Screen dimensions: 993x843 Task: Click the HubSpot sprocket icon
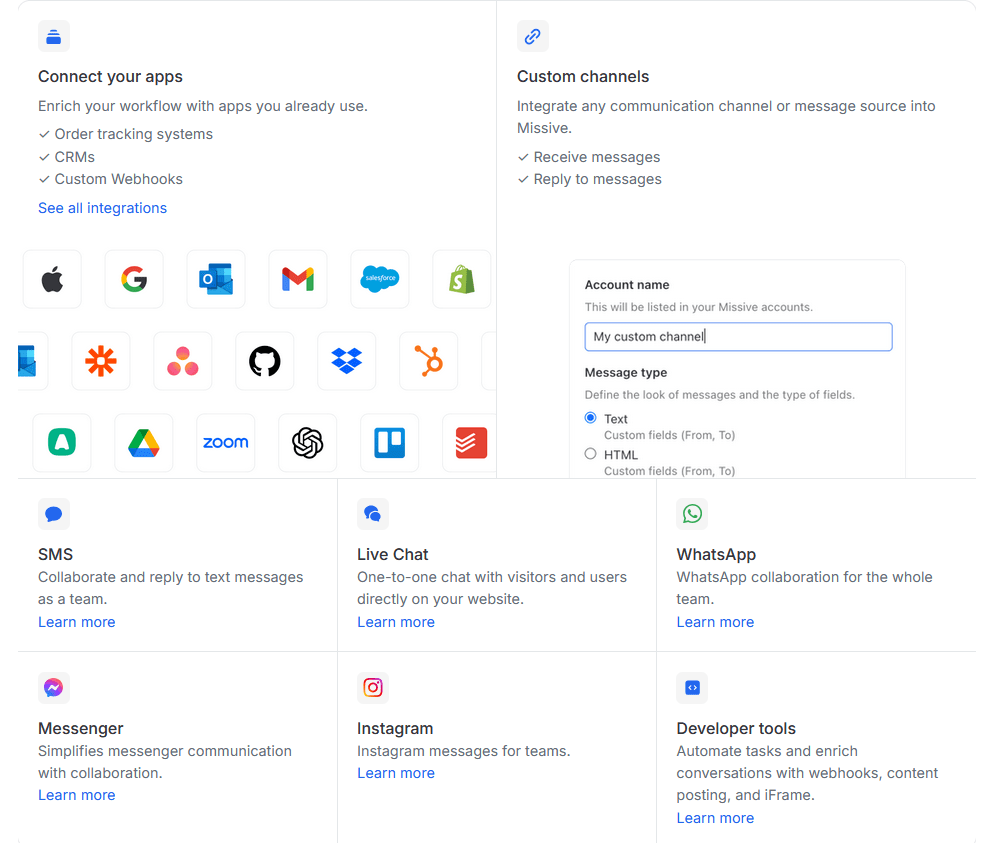pyautogui.click(x=429, y=361)
